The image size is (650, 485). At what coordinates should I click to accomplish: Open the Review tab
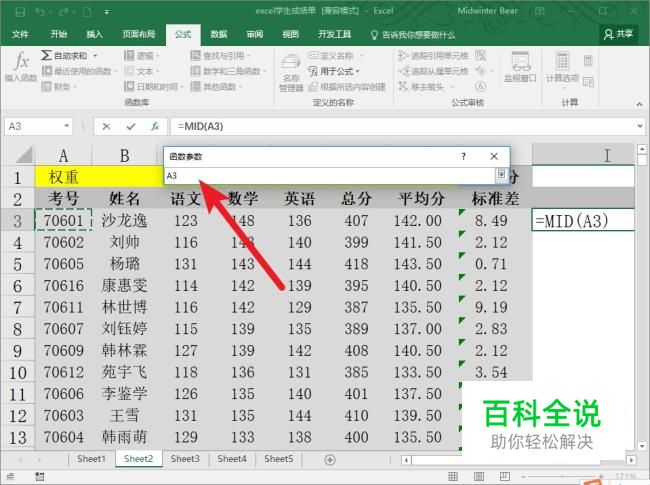(255, 34)
